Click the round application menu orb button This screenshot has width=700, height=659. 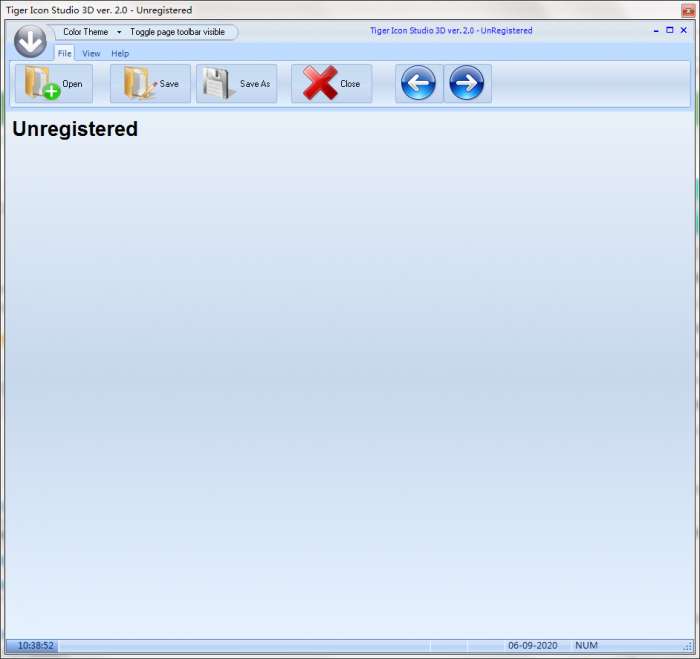30,41
